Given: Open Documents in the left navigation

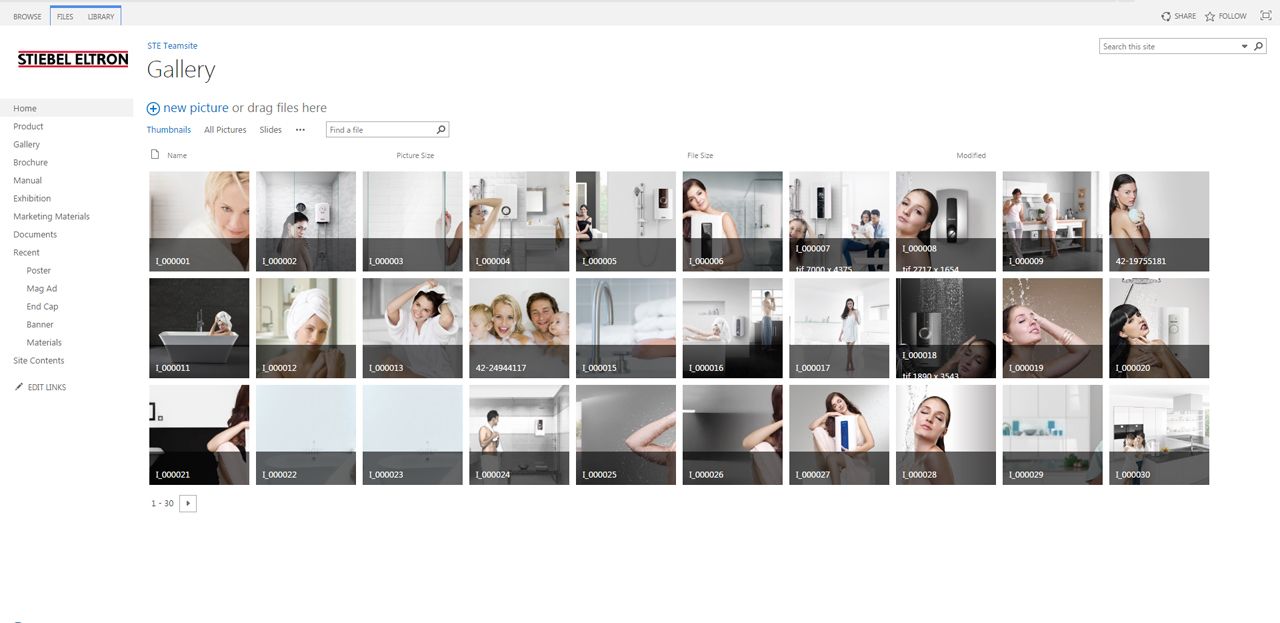Looking at the screenshot, I should (35, 234).
